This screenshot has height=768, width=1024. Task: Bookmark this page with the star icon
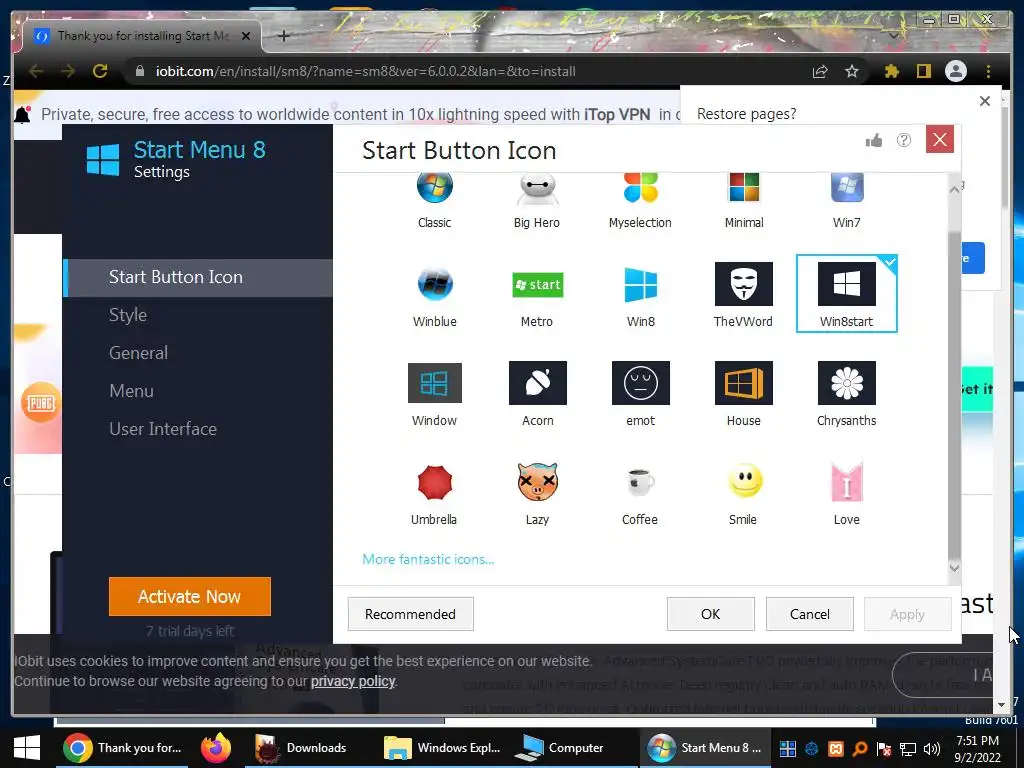pos(852,71)
